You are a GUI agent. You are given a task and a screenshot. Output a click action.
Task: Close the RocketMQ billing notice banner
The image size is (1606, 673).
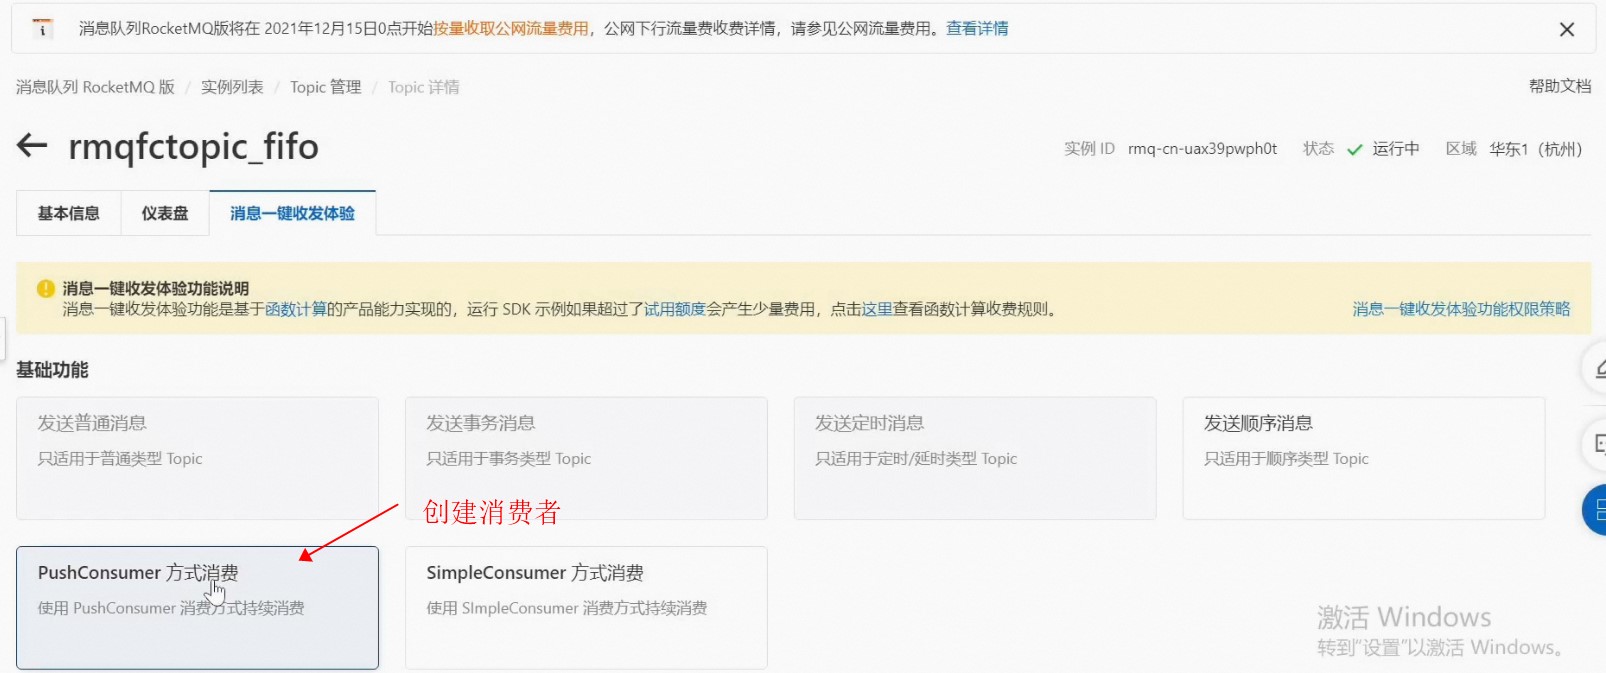(x=1567, y=30)
